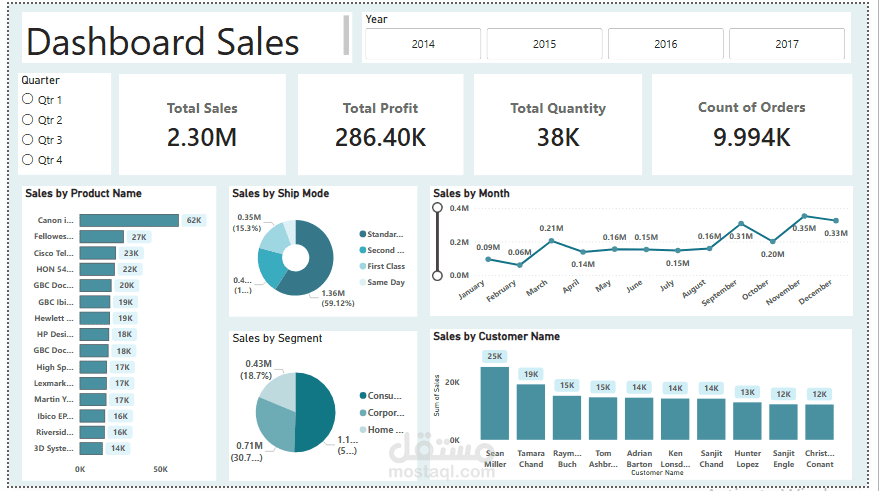
Task: Click the Total Sales 2.30M card
Action: coord(202,125)
